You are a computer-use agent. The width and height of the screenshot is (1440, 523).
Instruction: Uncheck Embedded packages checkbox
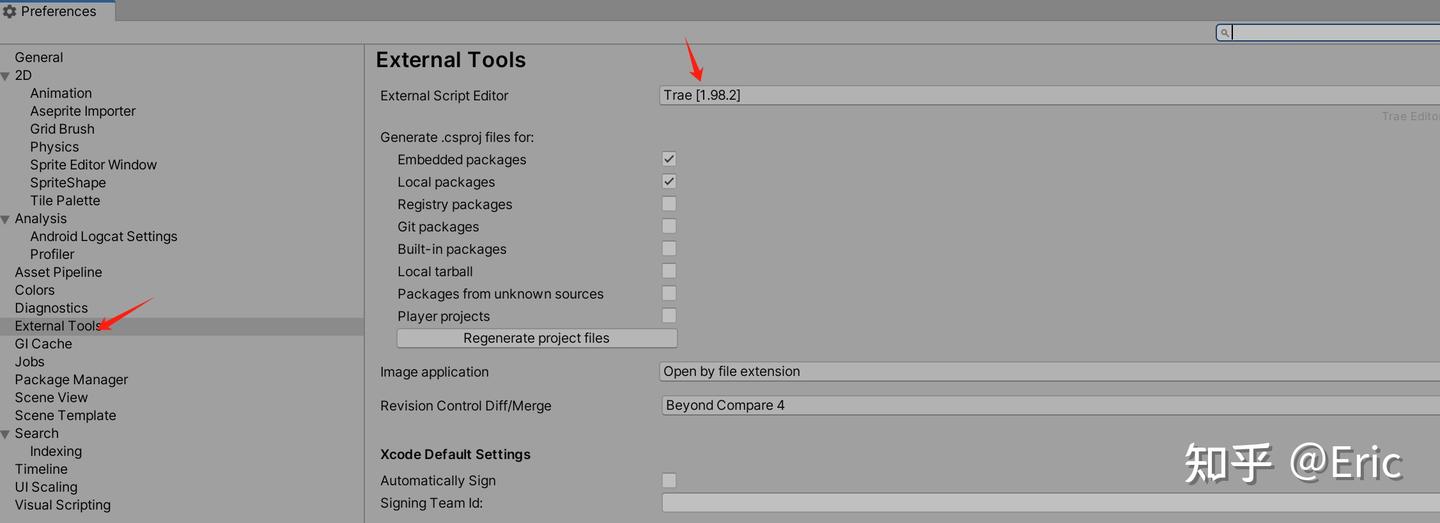669,159
